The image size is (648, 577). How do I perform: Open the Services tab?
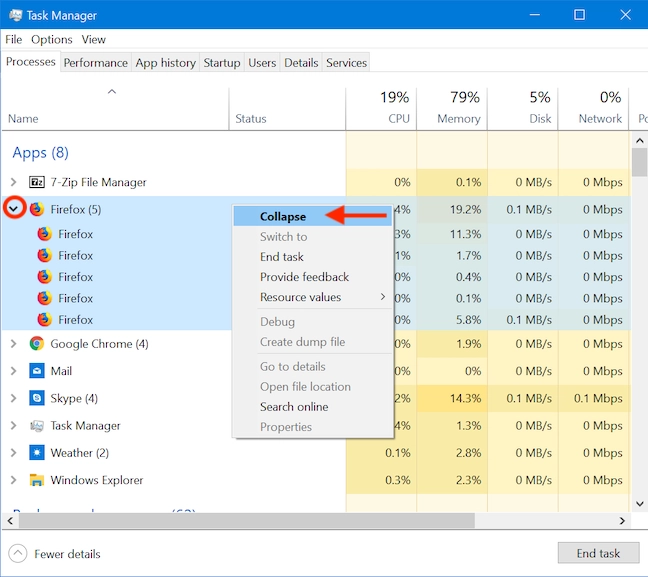coord(346,63)
